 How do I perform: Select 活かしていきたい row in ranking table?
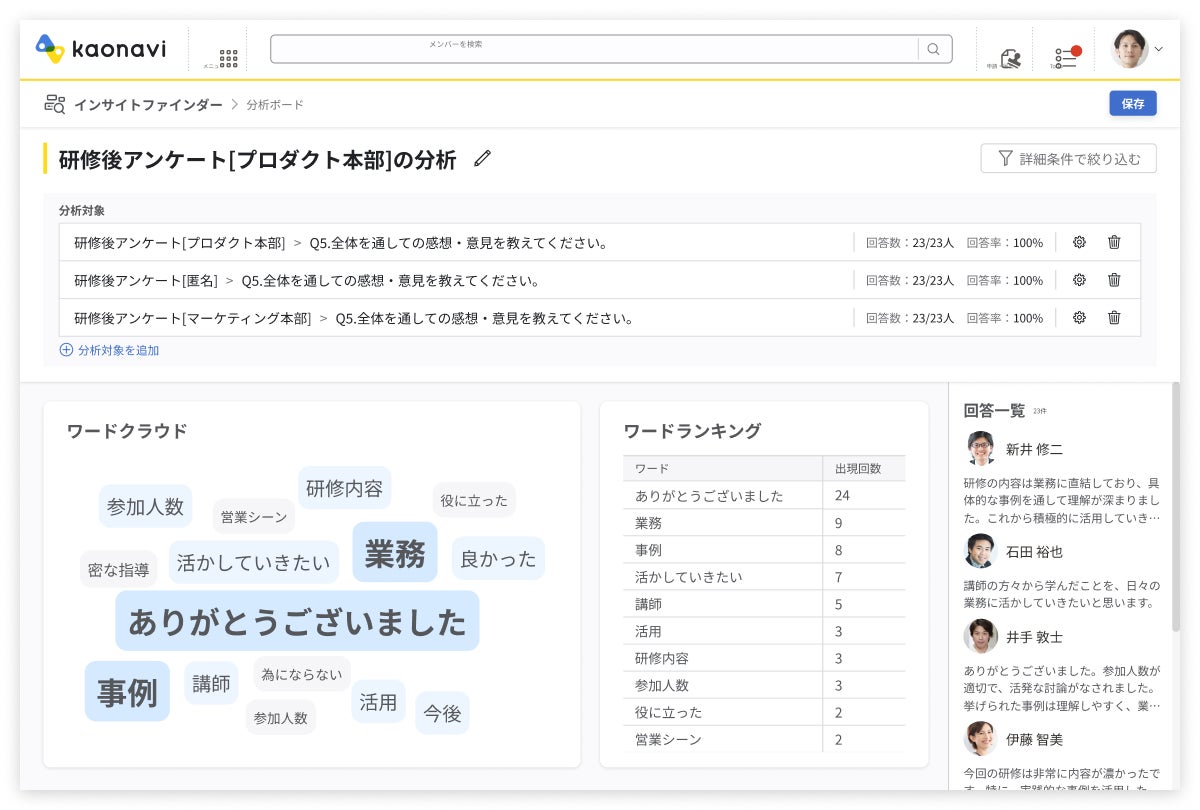click(764, 576)
